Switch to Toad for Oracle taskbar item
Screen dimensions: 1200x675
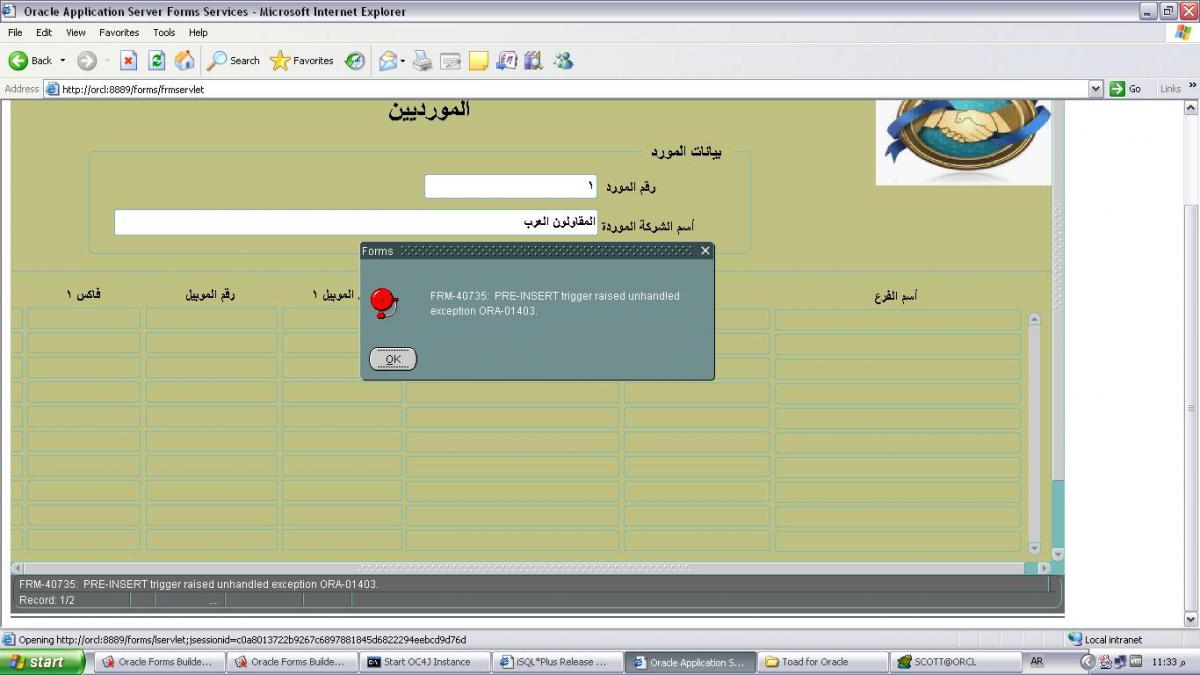click(824, 662)
